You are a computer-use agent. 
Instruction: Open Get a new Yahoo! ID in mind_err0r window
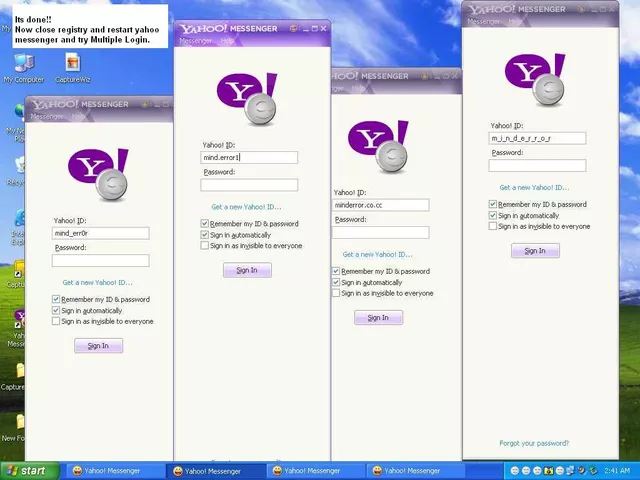98,282
